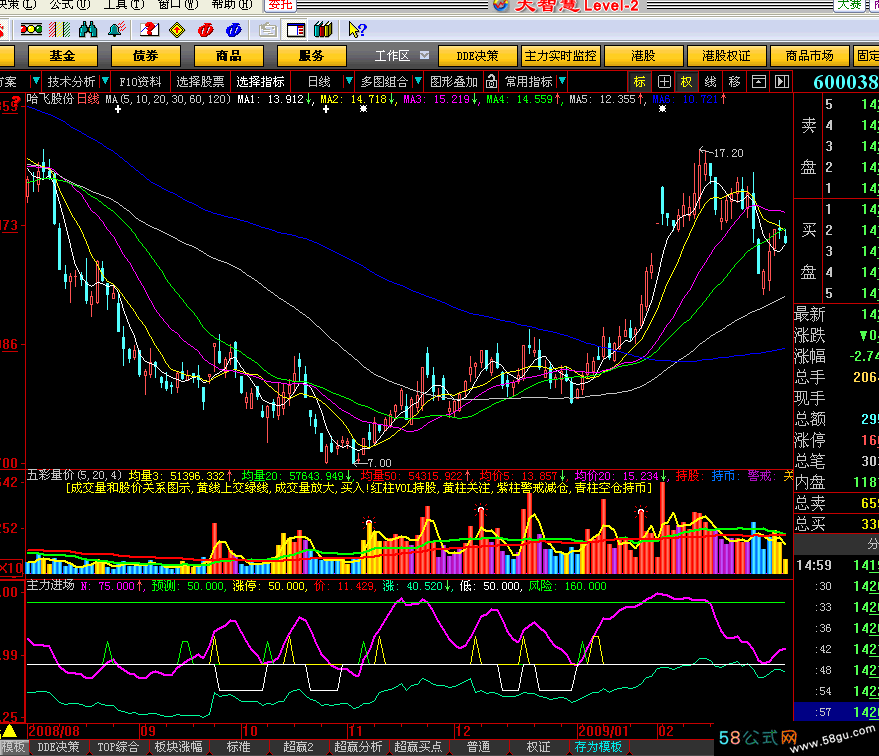This screenshot has height=756, width=879.
Task: Click the grayed clipboard toolbar icon
Action: 267,29
